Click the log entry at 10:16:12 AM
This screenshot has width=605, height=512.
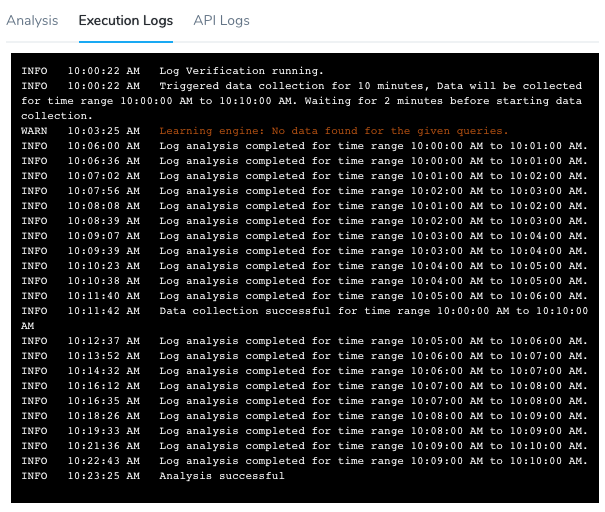304,386
